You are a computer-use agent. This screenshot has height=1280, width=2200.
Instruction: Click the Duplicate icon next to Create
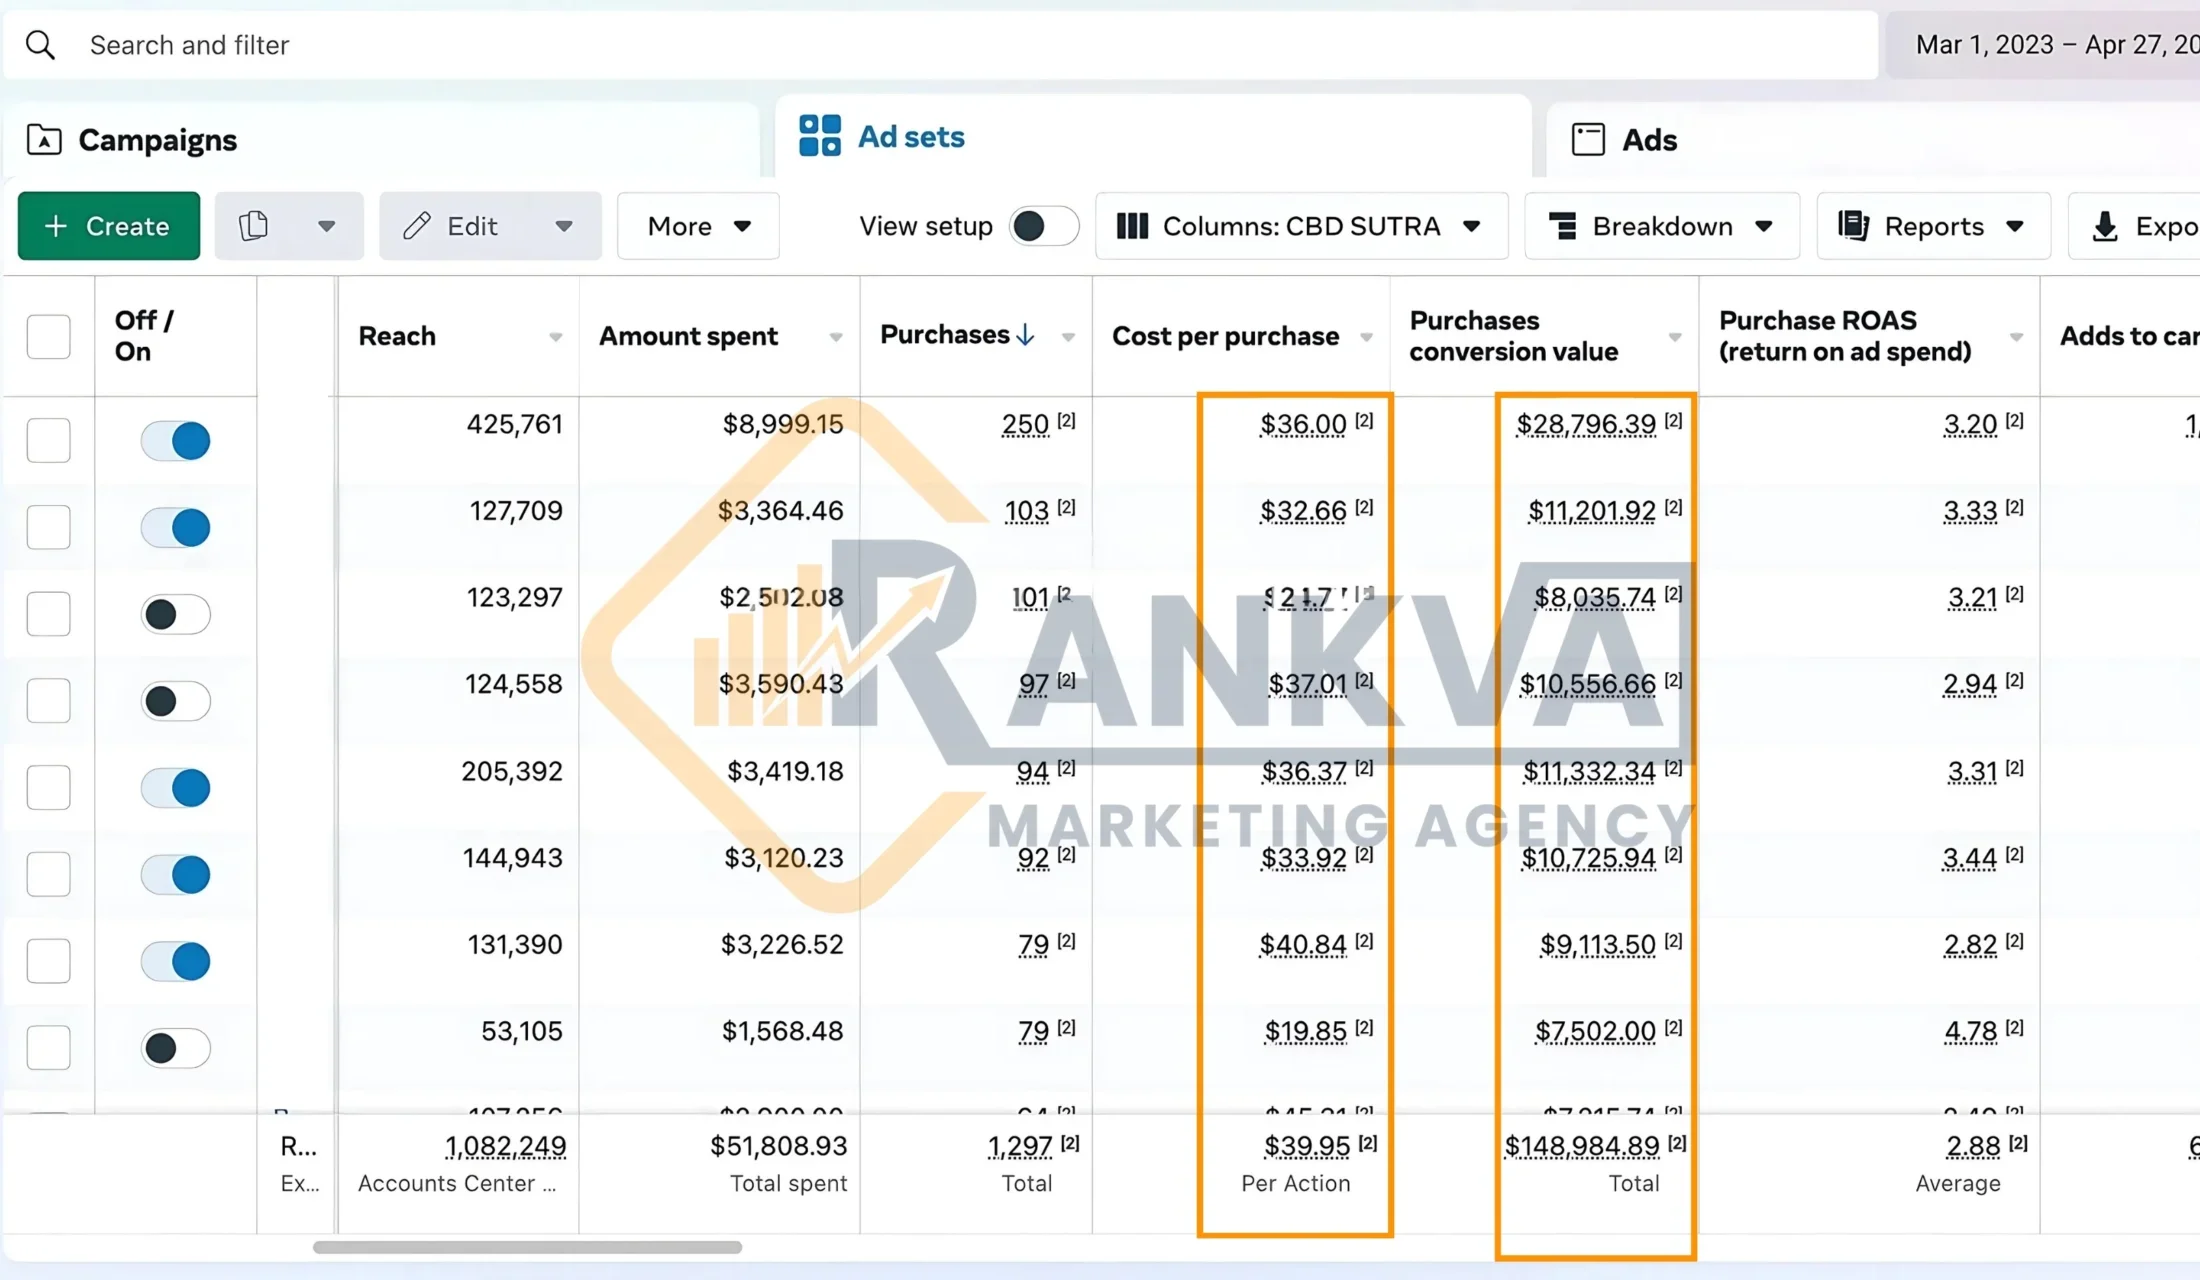253,225
